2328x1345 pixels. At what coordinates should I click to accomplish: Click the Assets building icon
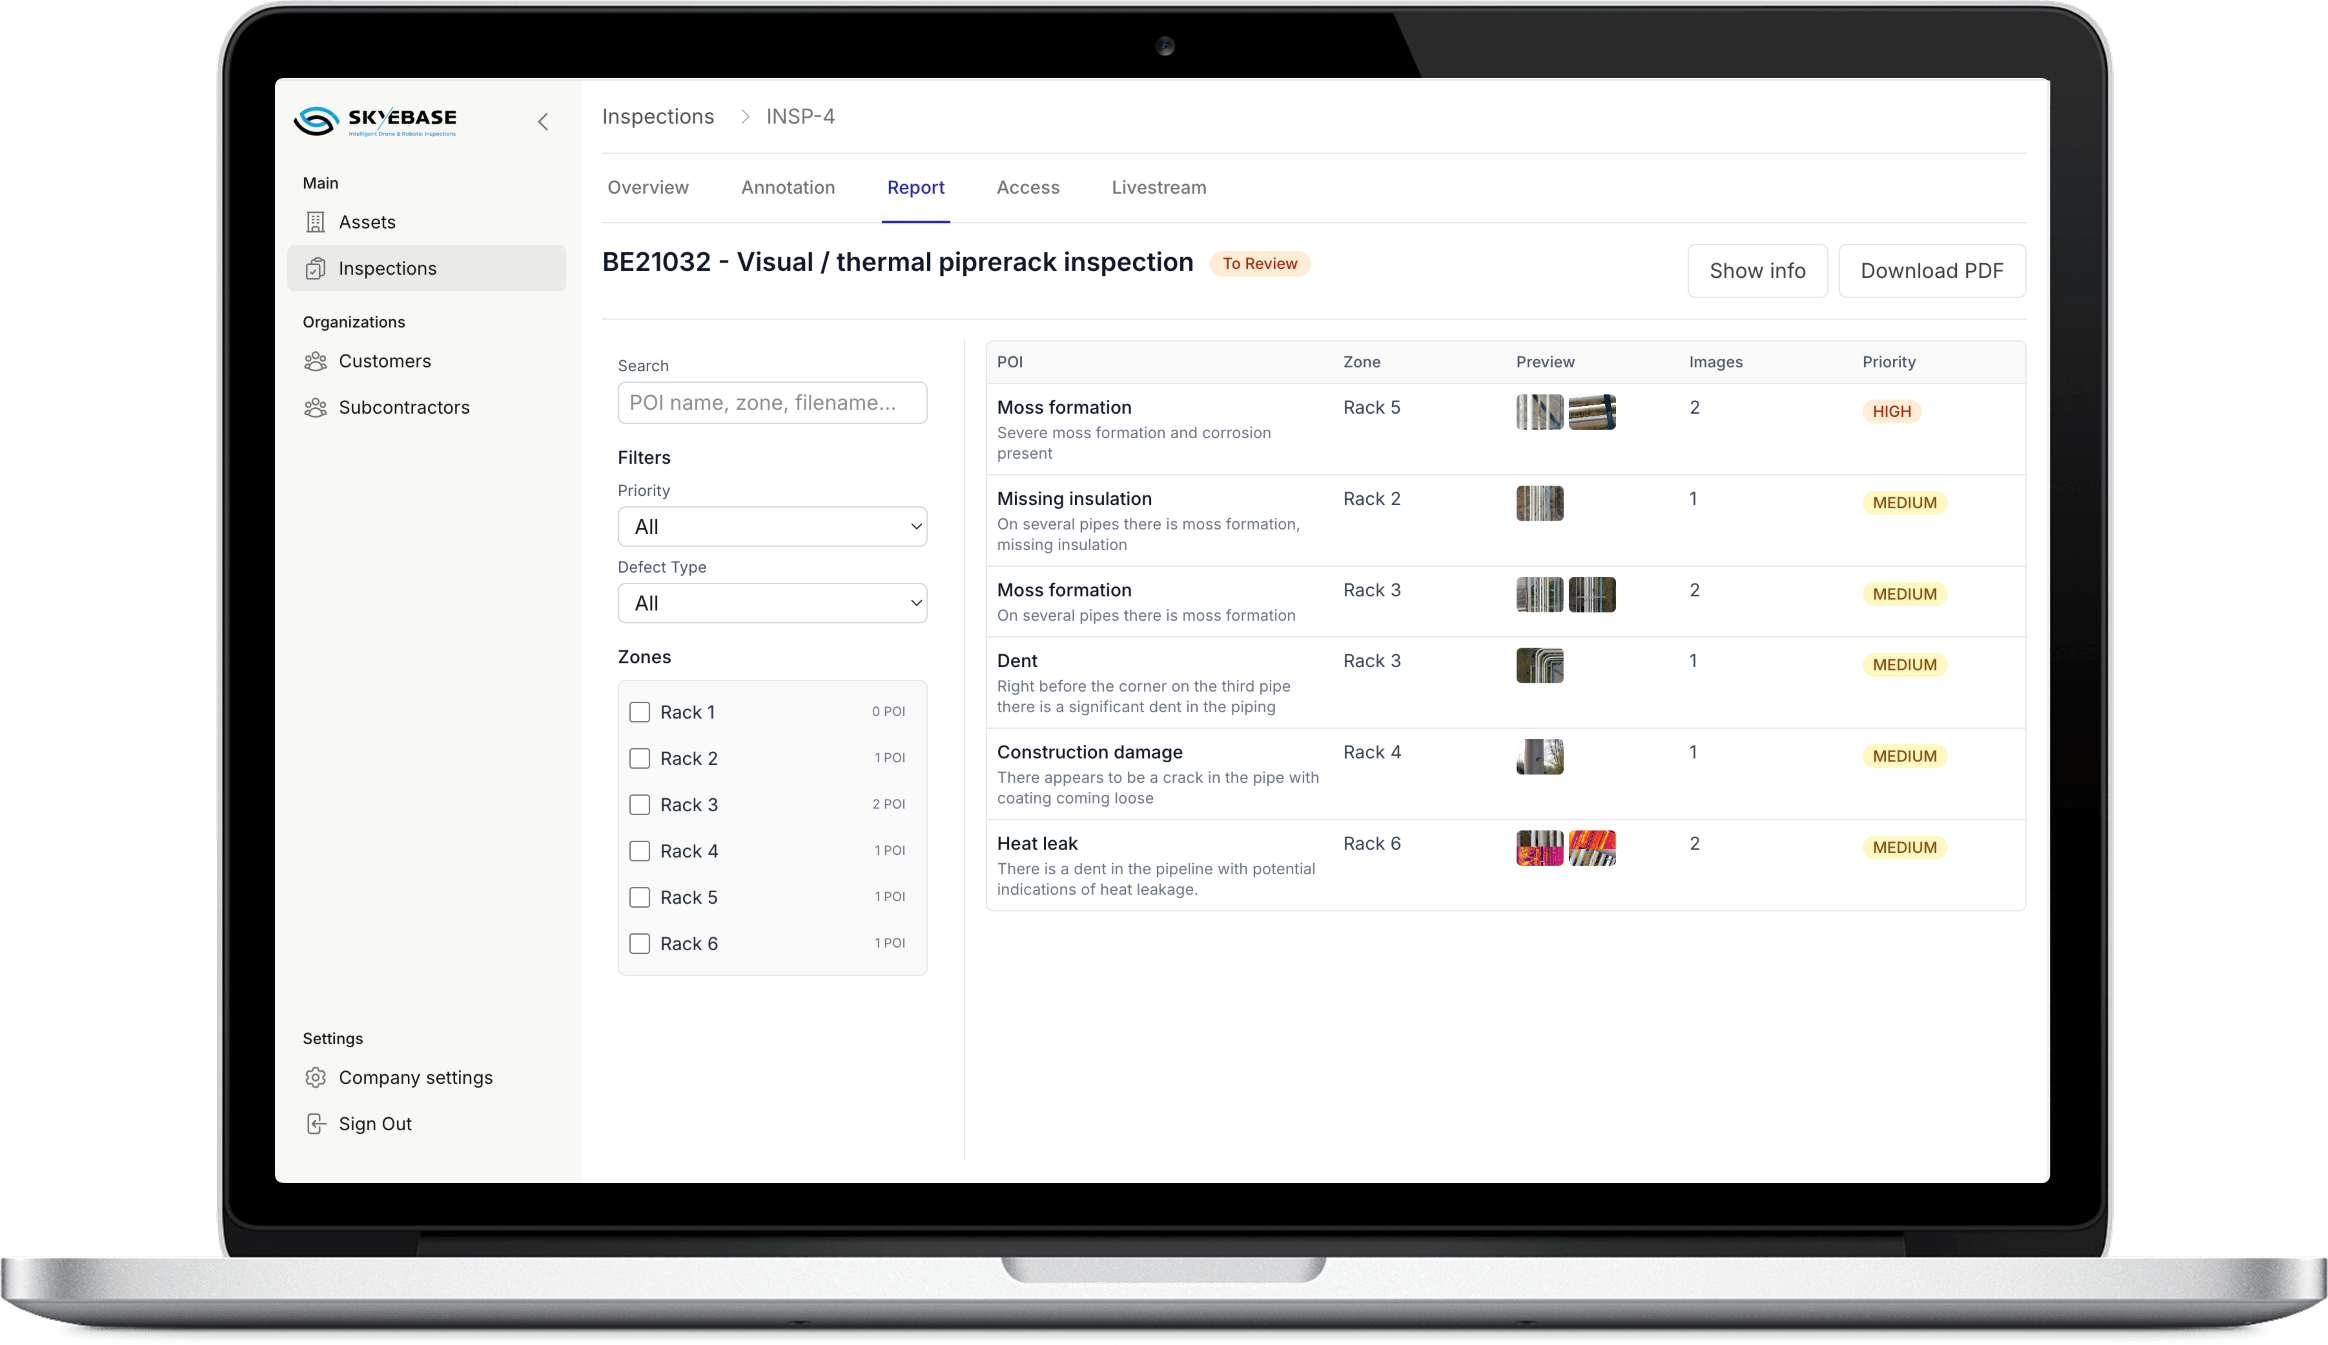pyautogui.click(x=315, y=222)
